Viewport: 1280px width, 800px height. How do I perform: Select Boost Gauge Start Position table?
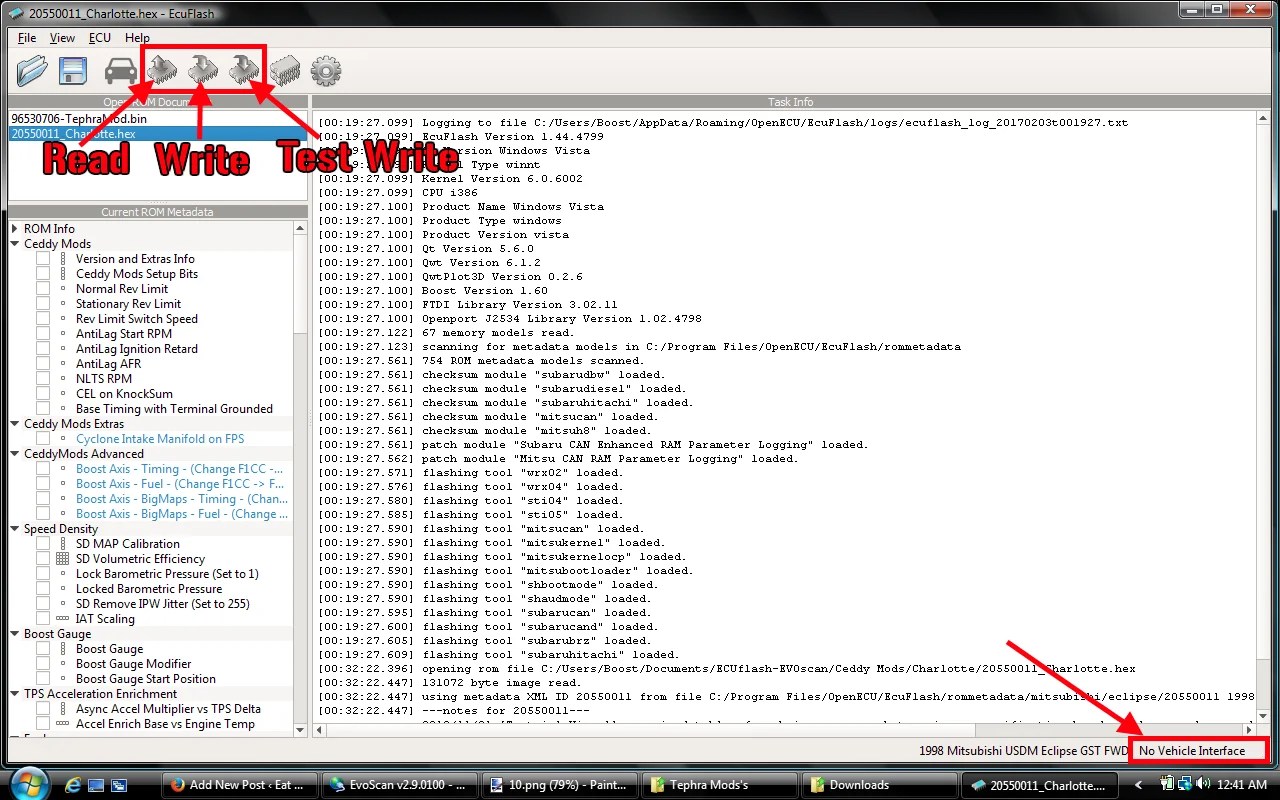click(x=146, y=678)
